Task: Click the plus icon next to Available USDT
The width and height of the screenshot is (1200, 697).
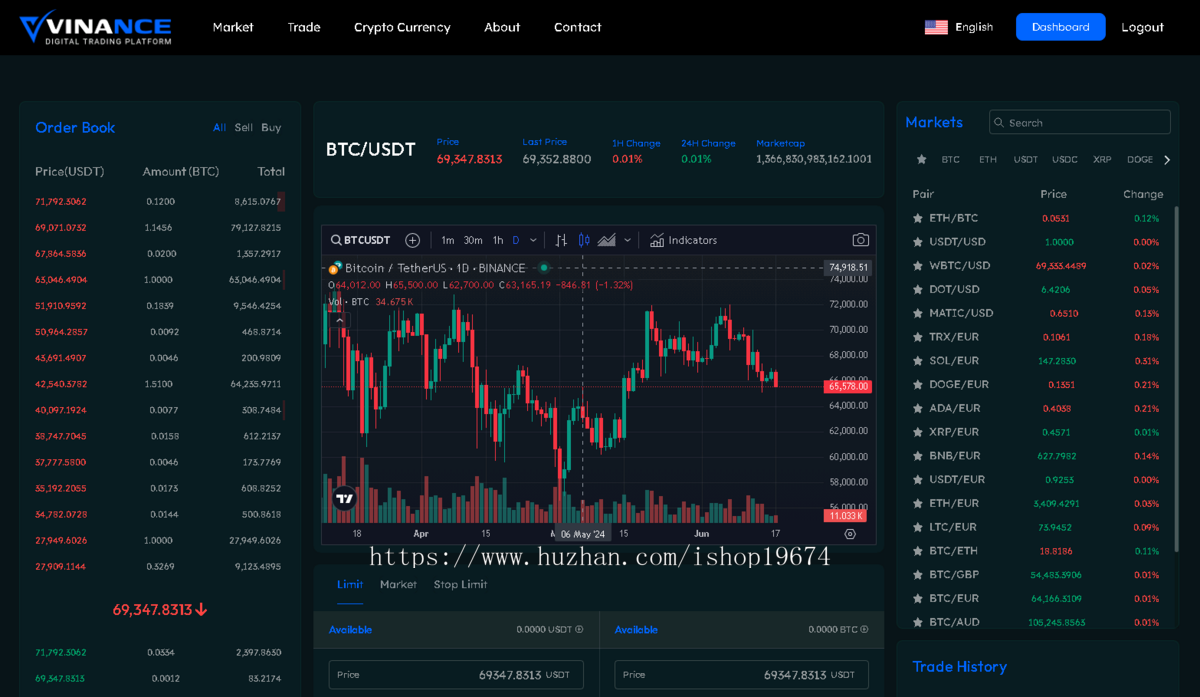Action: coord(579,630)
